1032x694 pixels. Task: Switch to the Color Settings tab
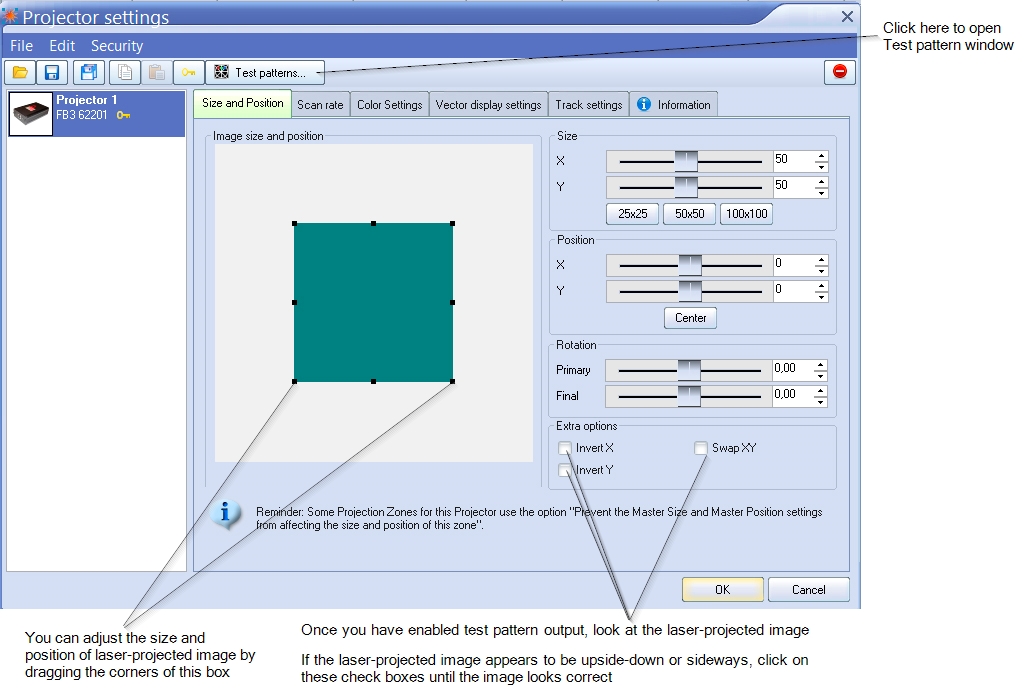pyautogui.click(x=389, y=105)
